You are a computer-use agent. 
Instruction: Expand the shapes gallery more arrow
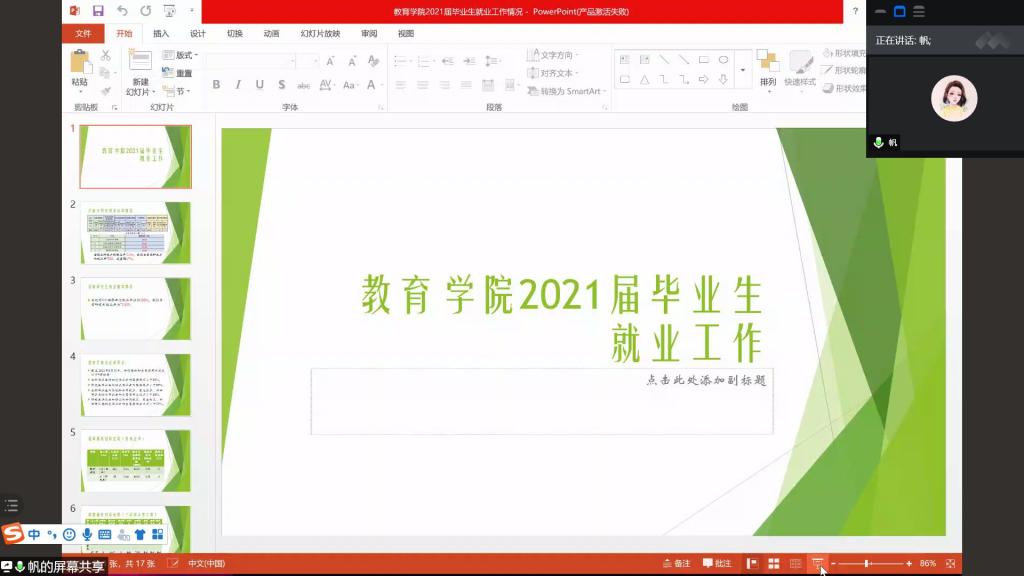(742, 70)
